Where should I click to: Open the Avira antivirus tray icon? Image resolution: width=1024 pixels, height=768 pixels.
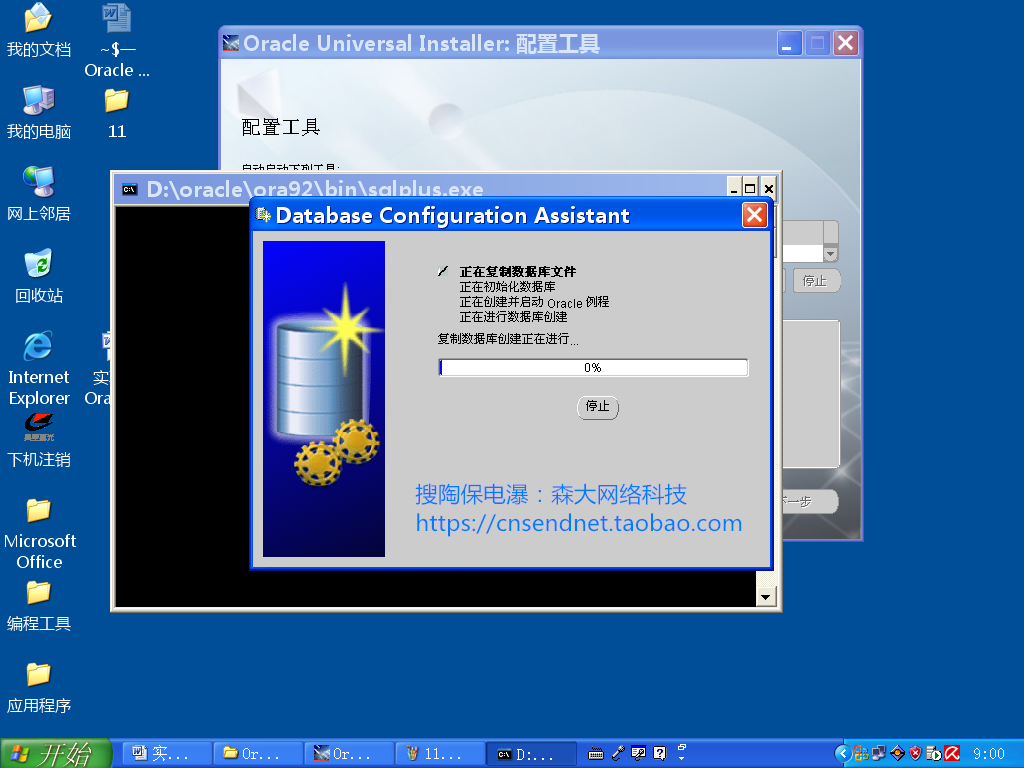click(x=952, y=753)
